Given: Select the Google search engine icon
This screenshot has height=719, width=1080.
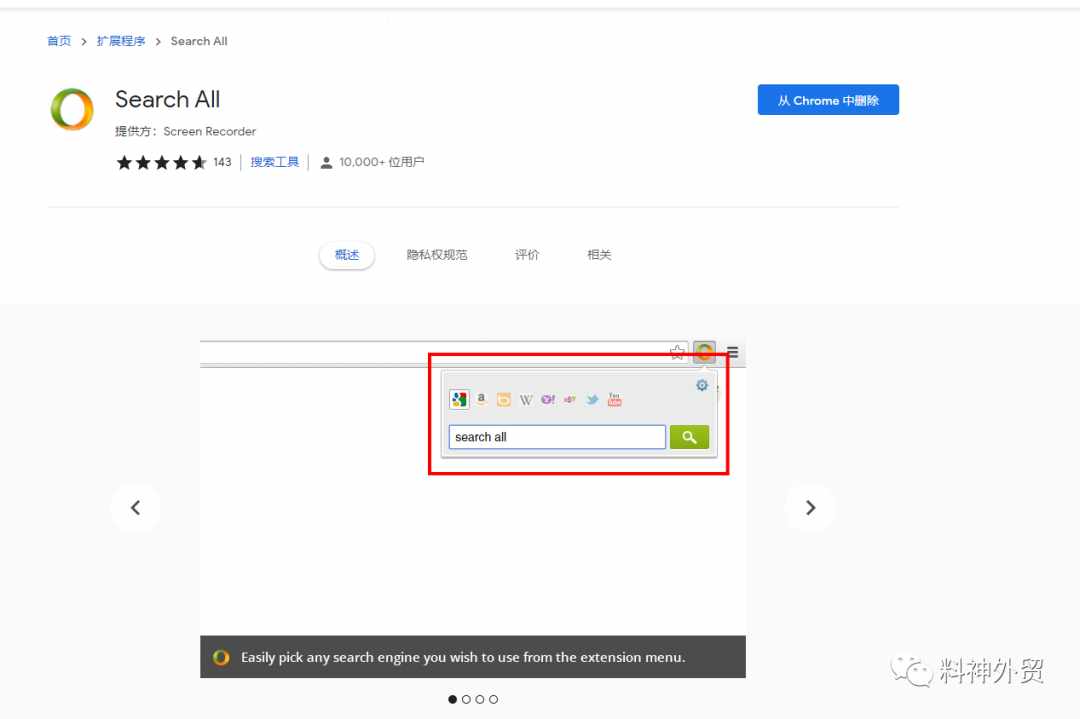Looking at the screenshot, I should [459, 399].
